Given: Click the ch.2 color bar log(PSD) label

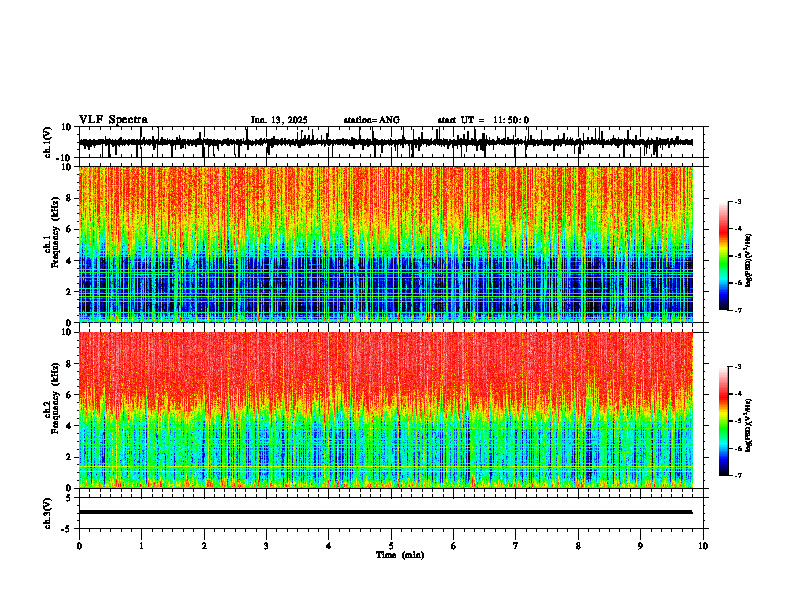Looking at the screenshot, I should pos(748,426).
